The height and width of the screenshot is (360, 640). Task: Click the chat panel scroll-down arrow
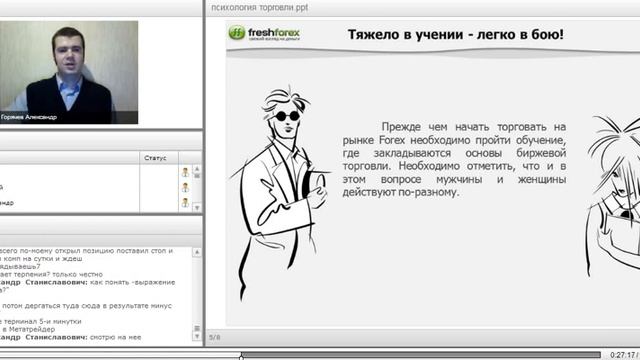[197, 337]
